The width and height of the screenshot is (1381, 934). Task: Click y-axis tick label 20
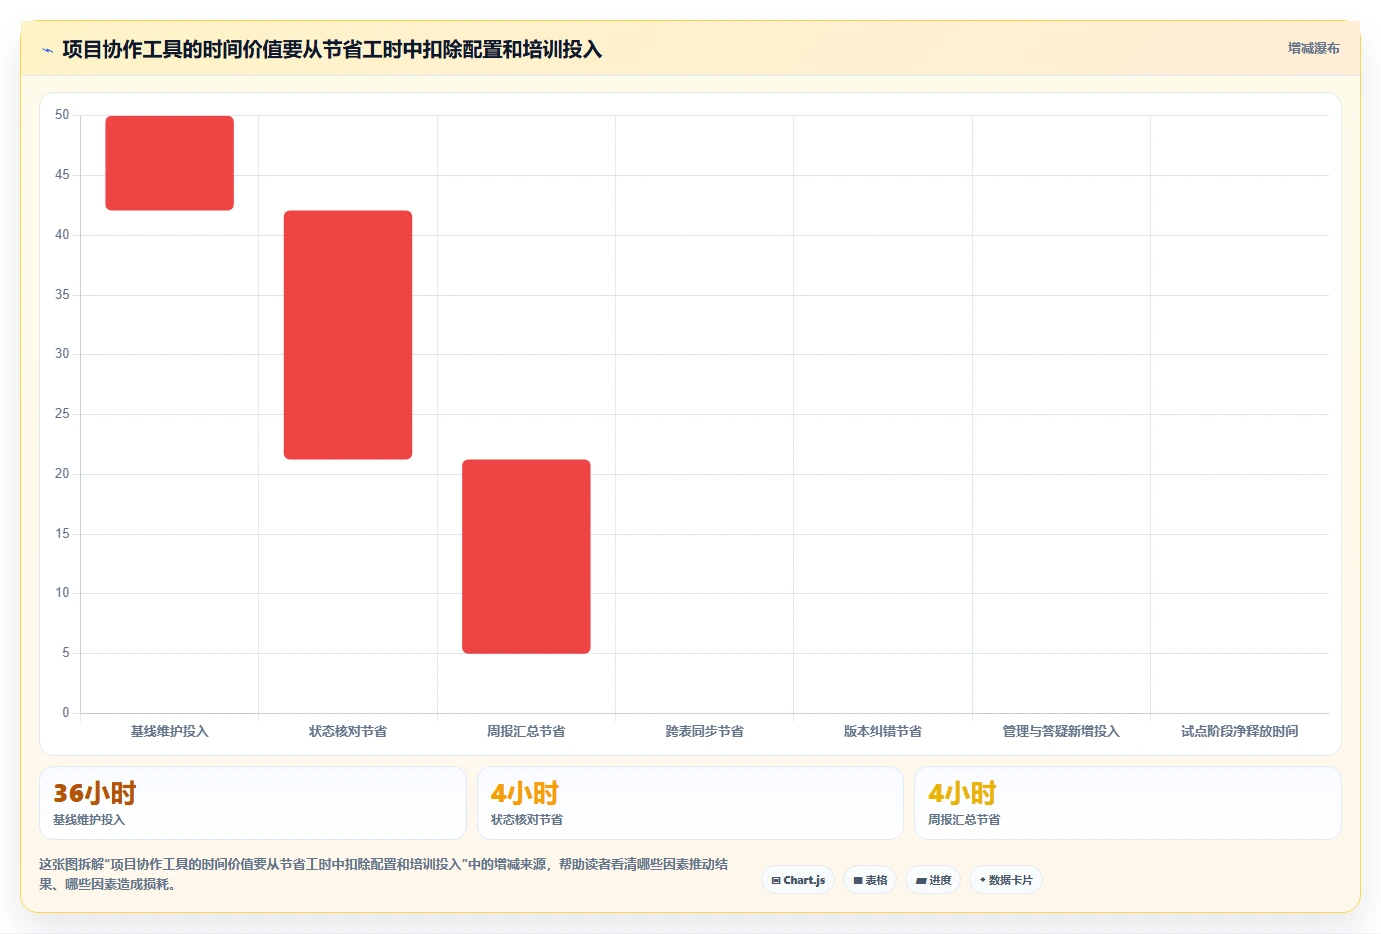[x=62, y=474]
